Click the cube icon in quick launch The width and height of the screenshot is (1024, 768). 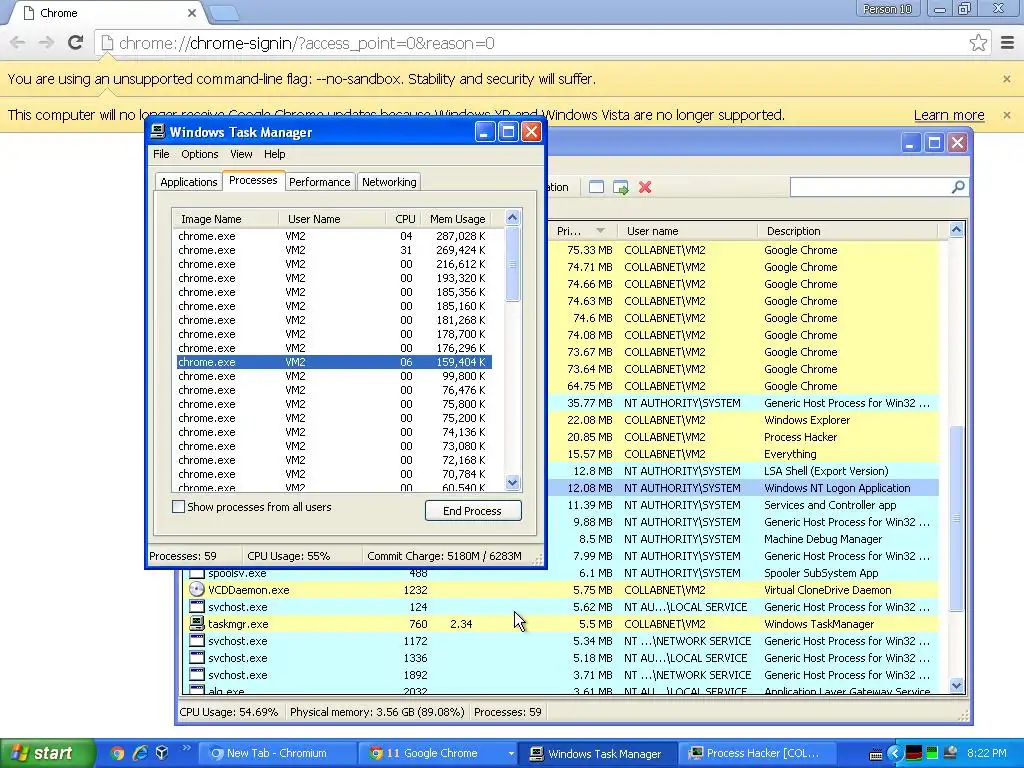pyautogui.click(x=162, y=753)
